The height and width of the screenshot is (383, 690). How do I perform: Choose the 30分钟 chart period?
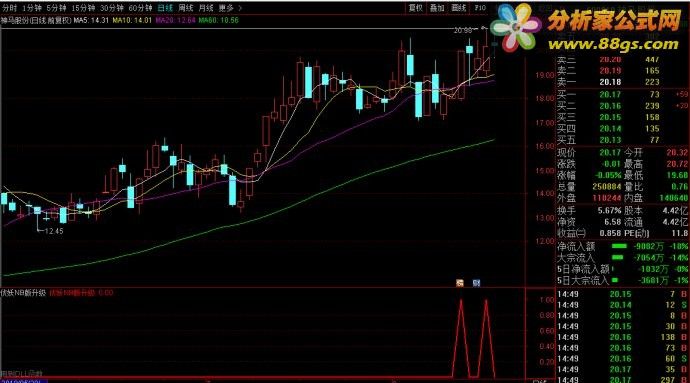(112, 8)
